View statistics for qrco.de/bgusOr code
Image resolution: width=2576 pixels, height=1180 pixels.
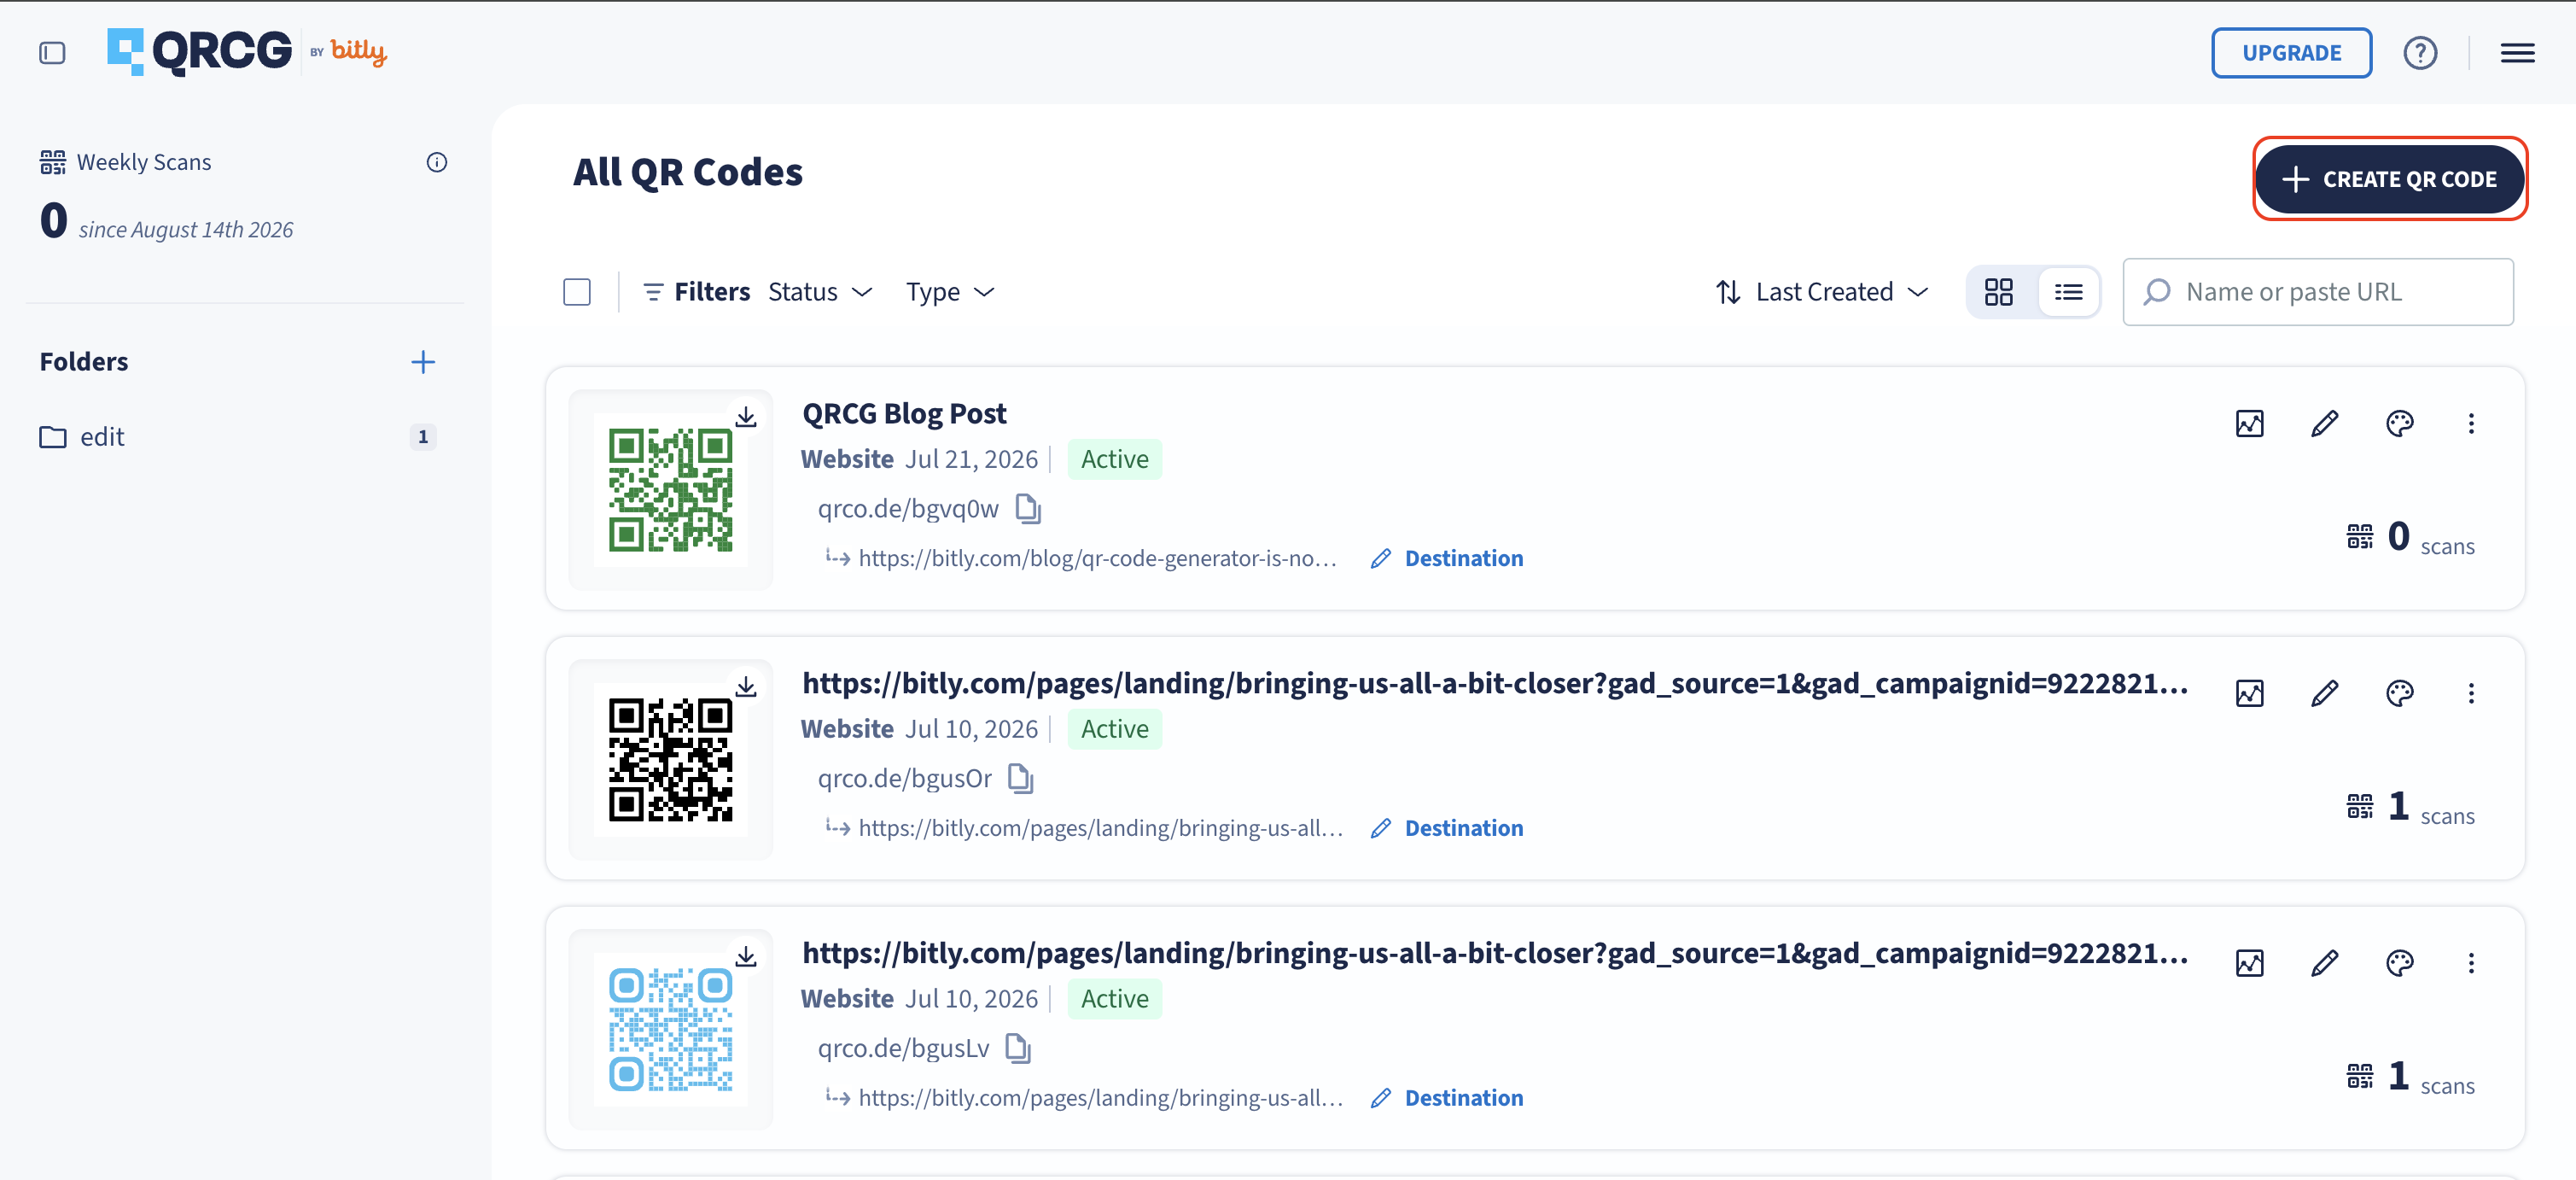point(2249,693)
